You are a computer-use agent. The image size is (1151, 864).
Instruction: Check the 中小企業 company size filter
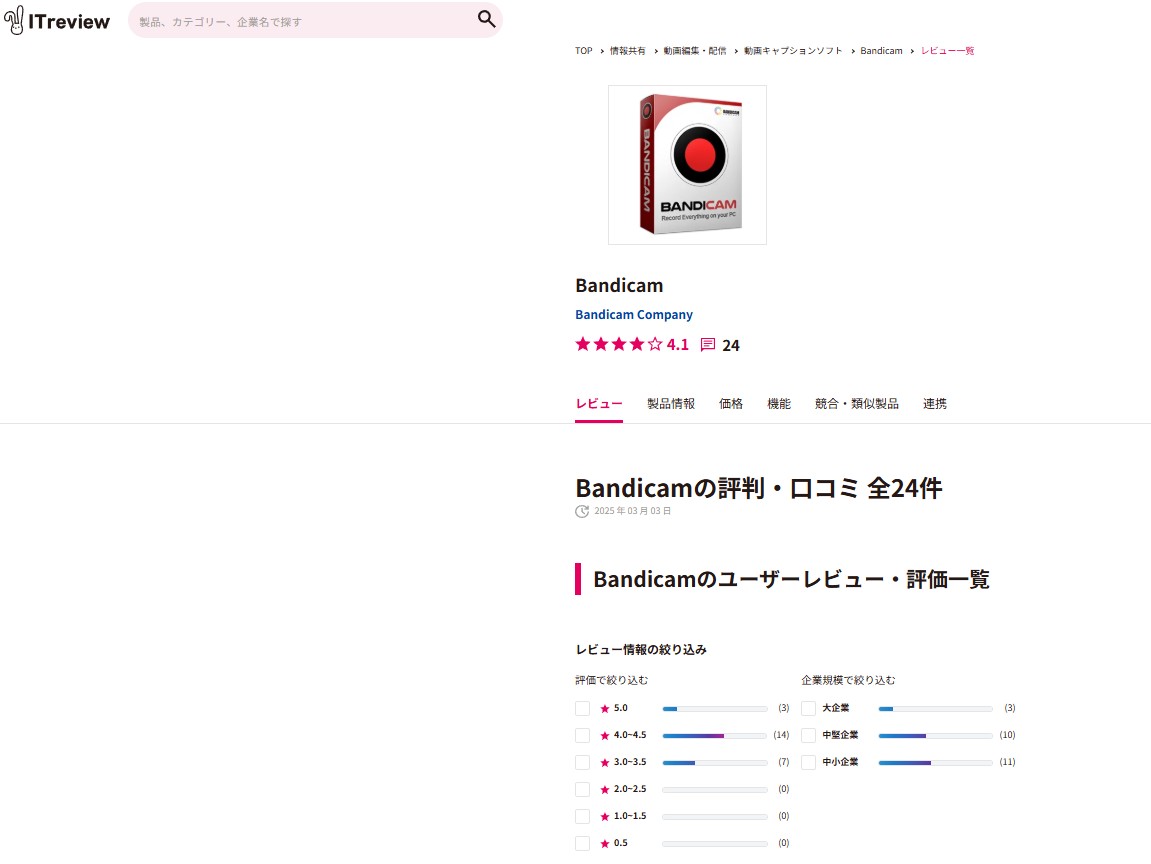click(808, 763)
